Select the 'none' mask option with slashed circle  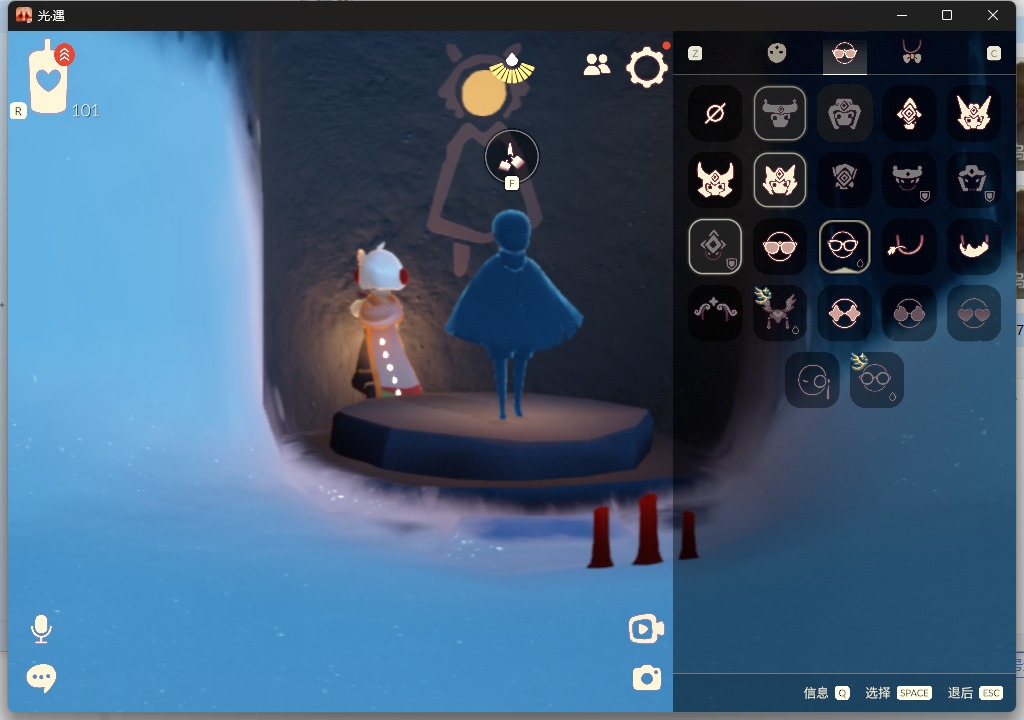[714, 114]
